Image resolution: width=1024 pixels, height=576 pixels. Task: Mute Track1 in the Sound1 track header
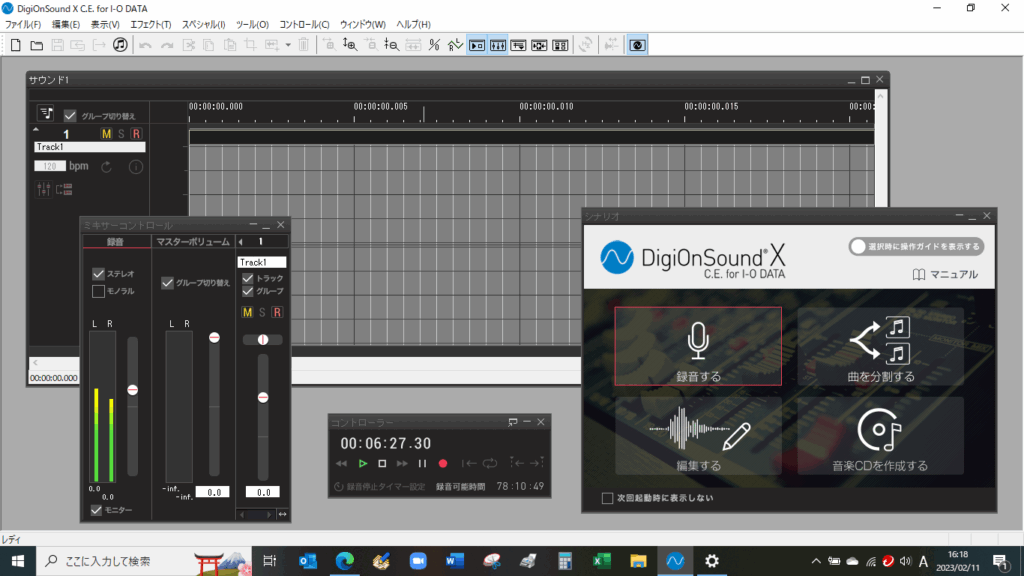click(106, 134)
